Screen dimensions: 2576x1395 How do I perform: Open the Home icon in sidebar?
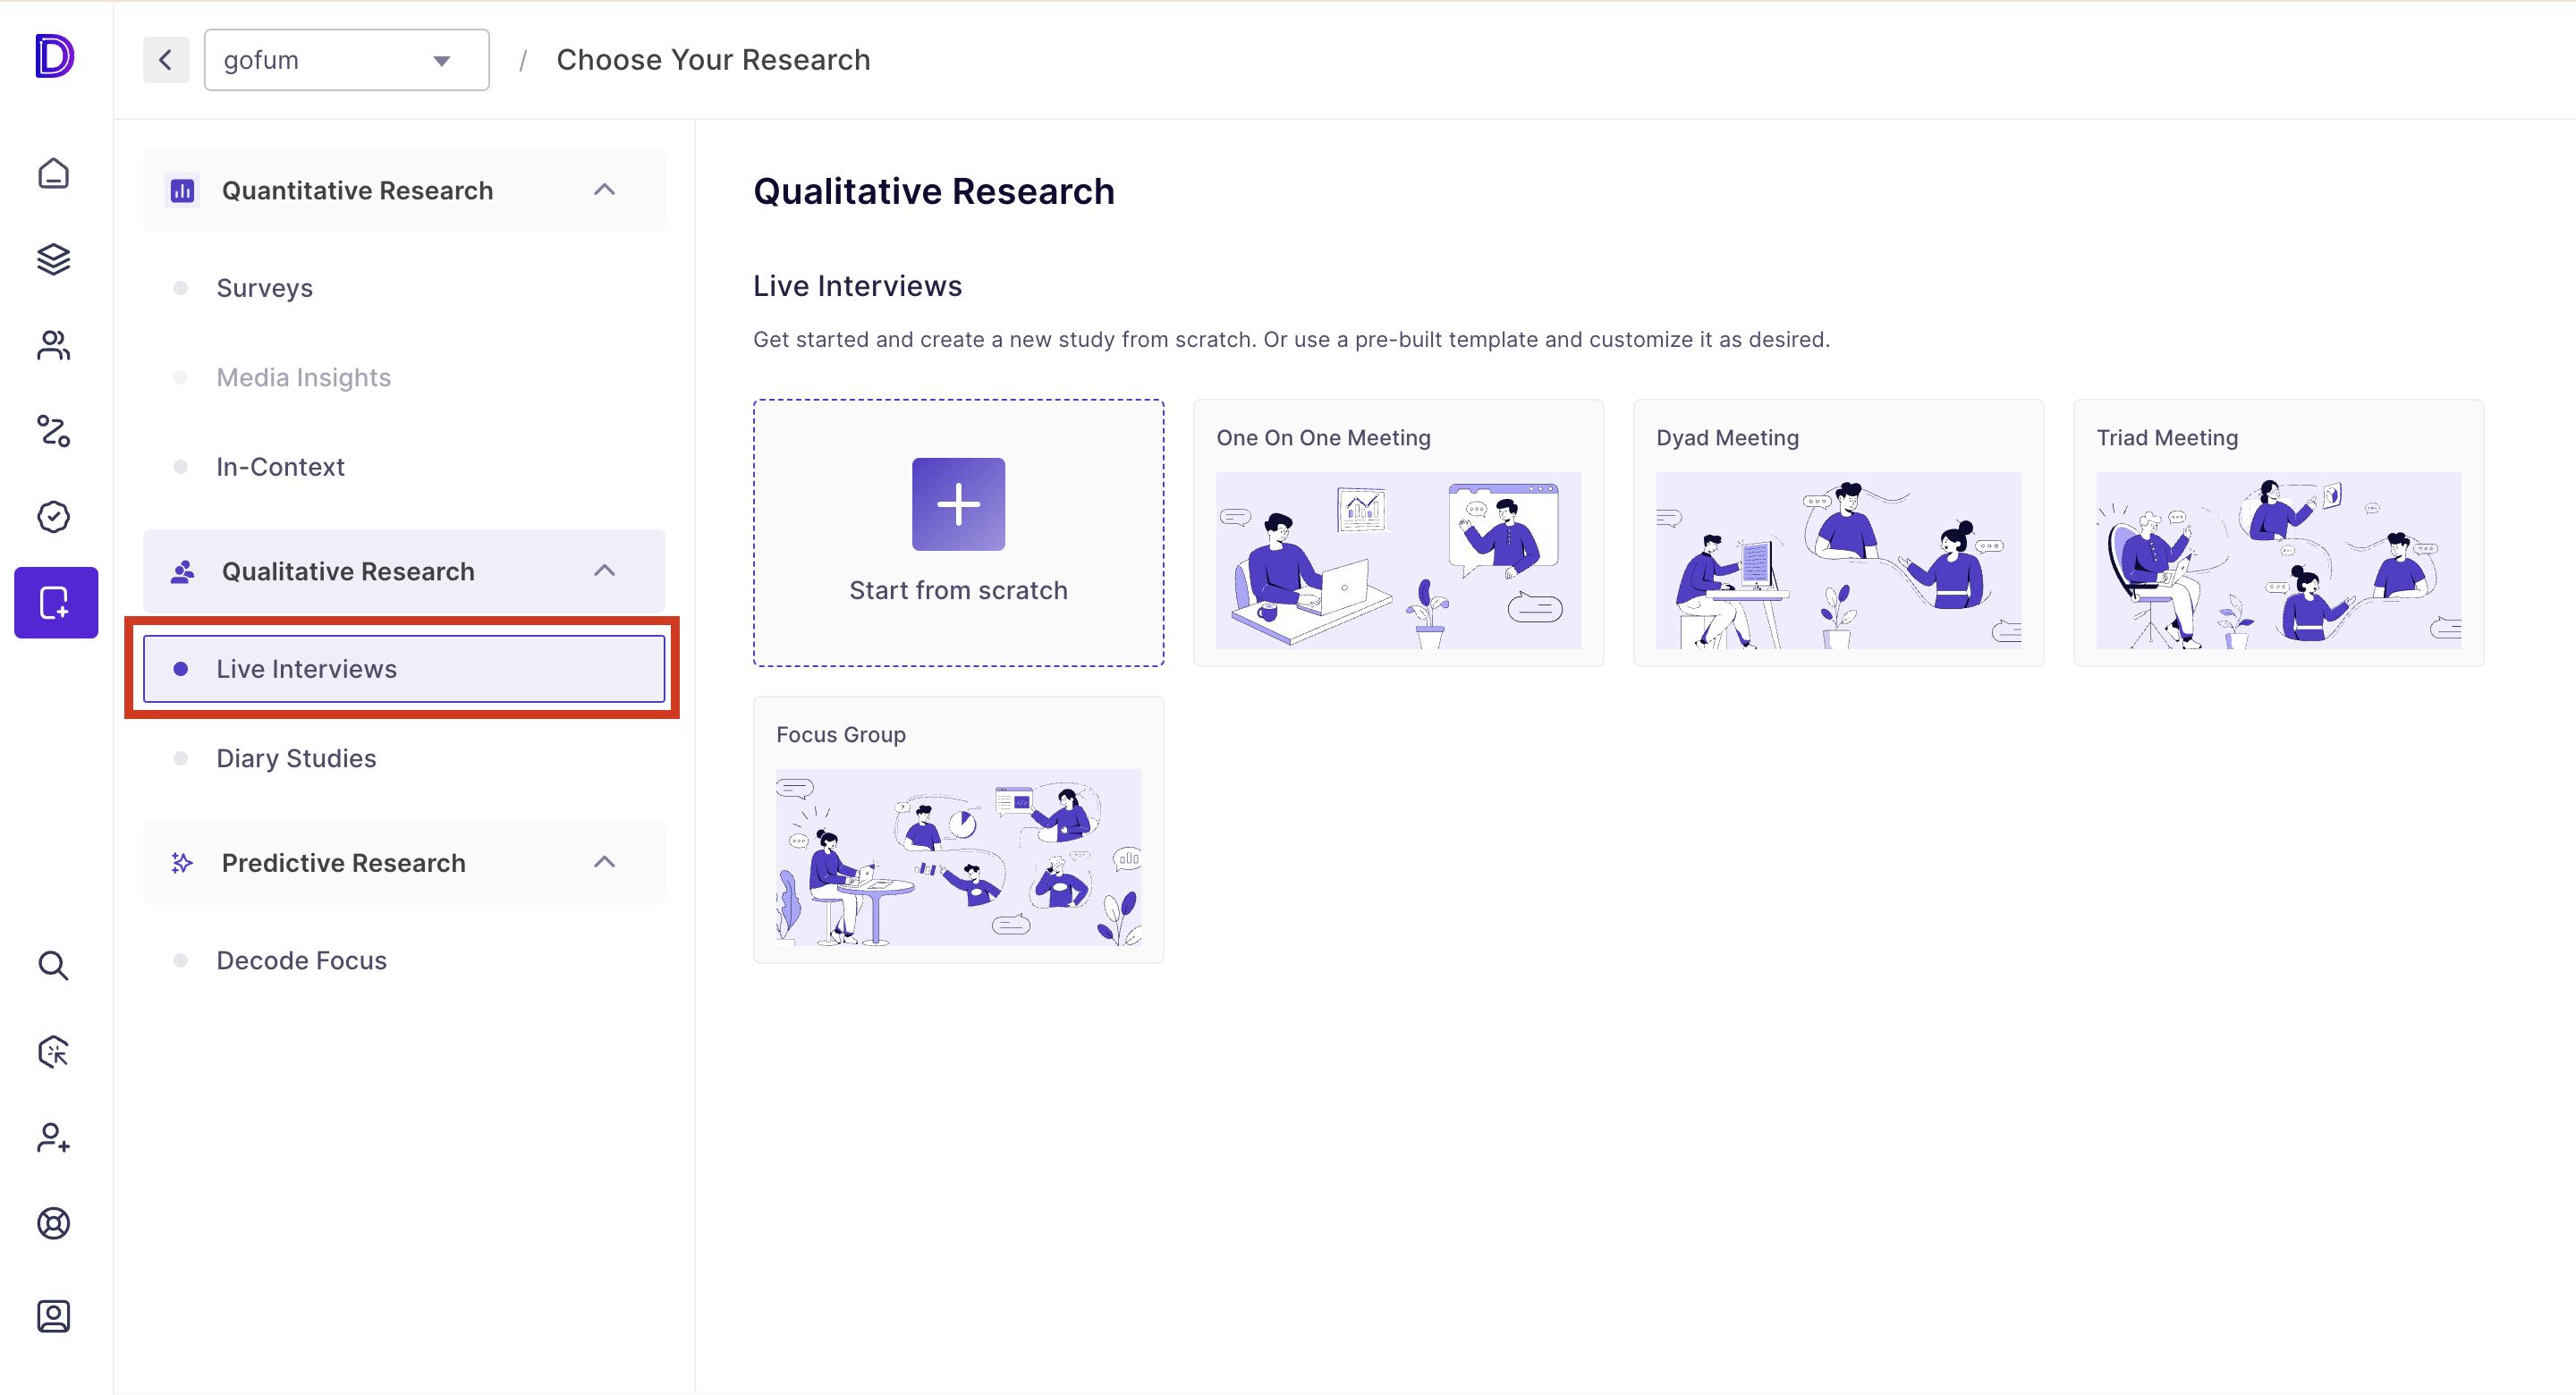(x=54, y=173)
